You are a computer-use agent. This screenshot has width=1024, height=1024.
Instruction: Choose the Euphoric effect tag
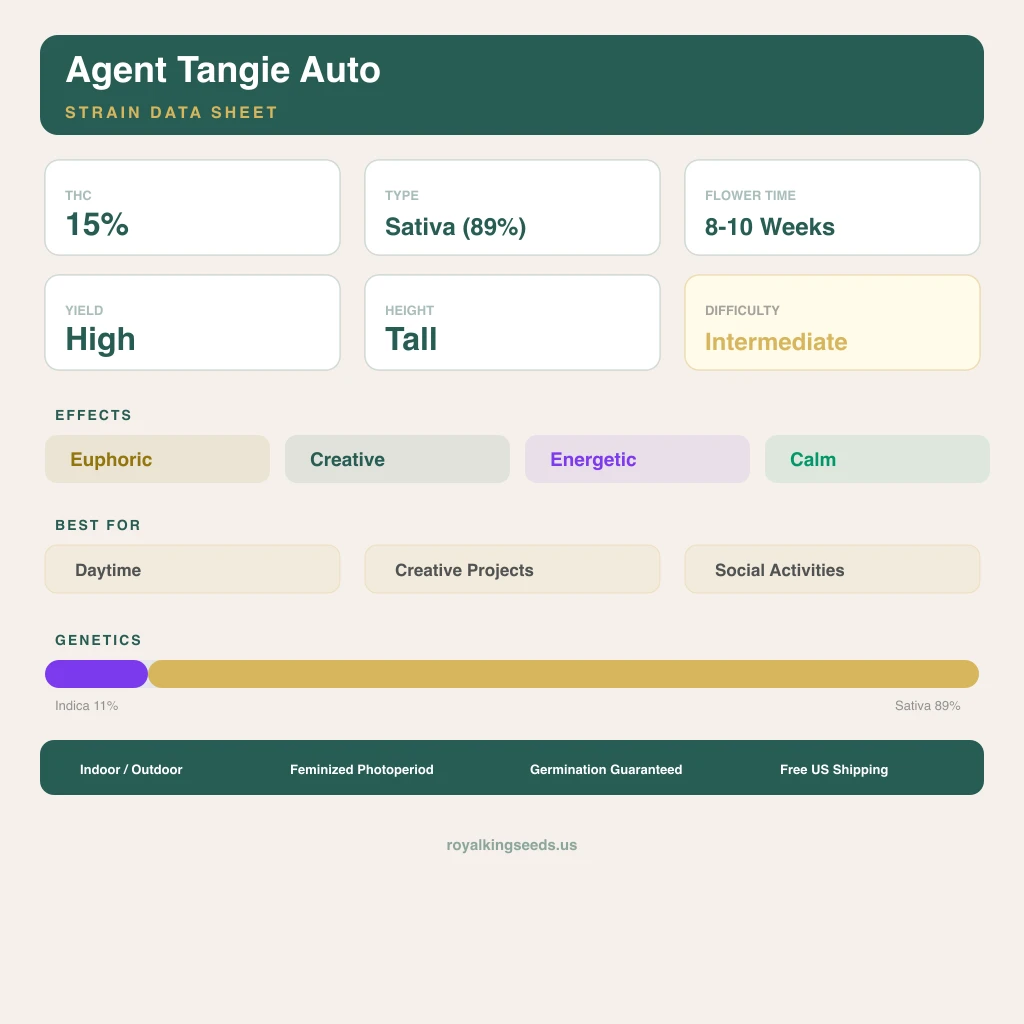(x=157, y=459)
